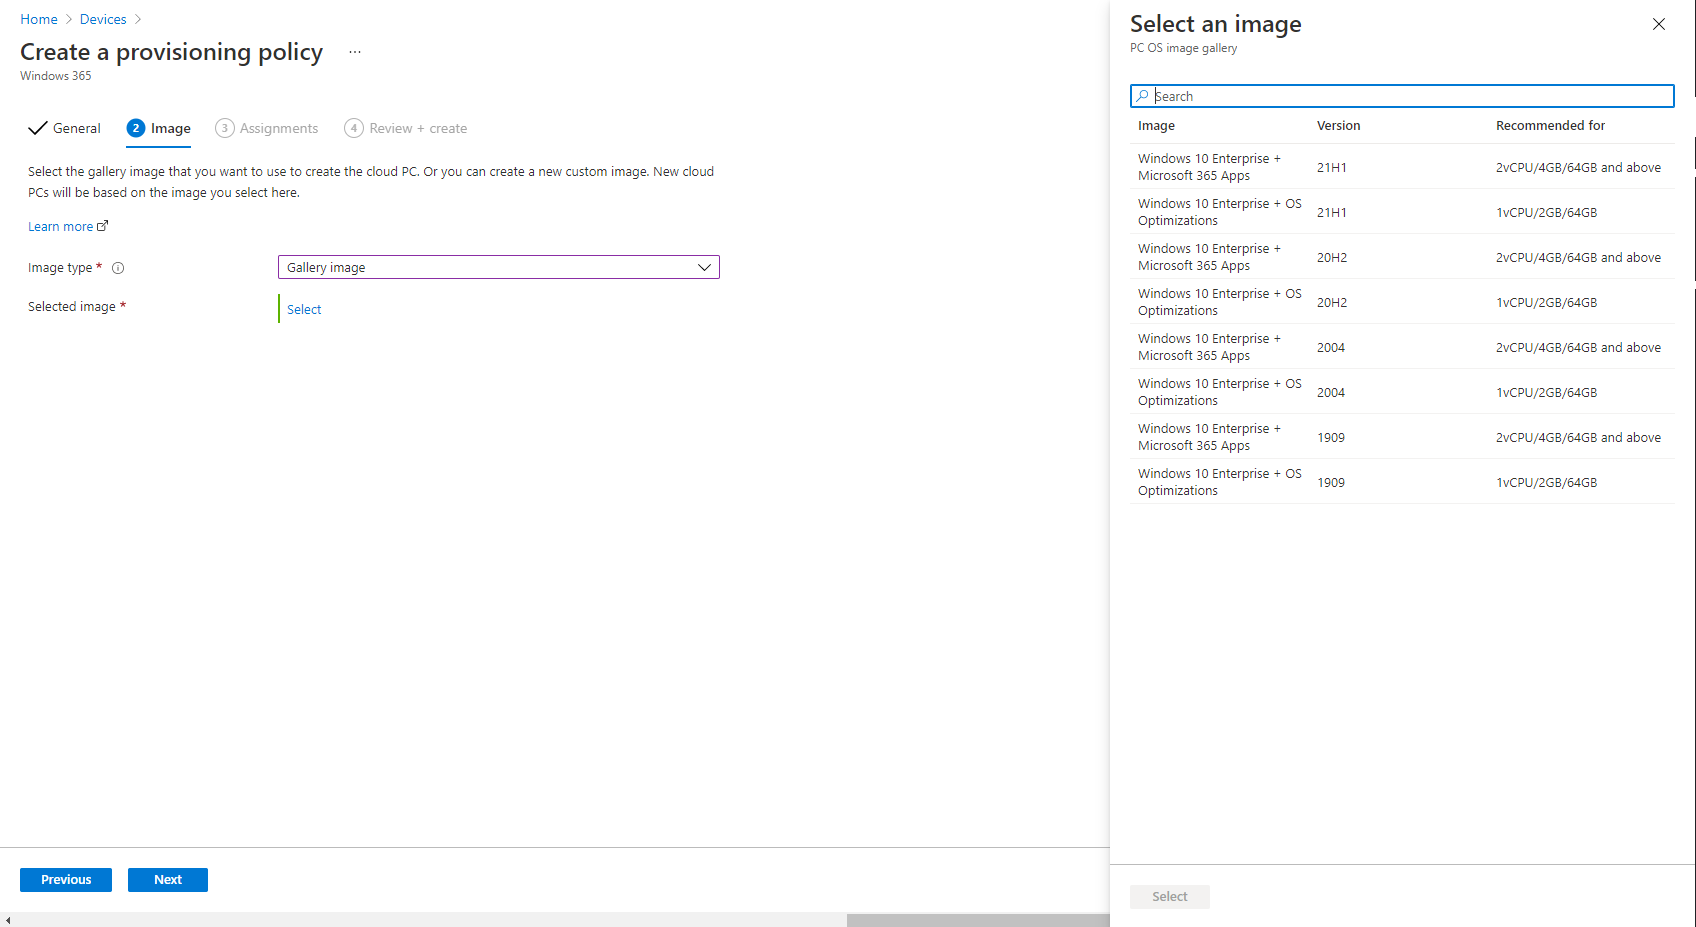The width and height of the screenshot is (1696, 927).
Task: Click the Next button
Action: point(168,880)
